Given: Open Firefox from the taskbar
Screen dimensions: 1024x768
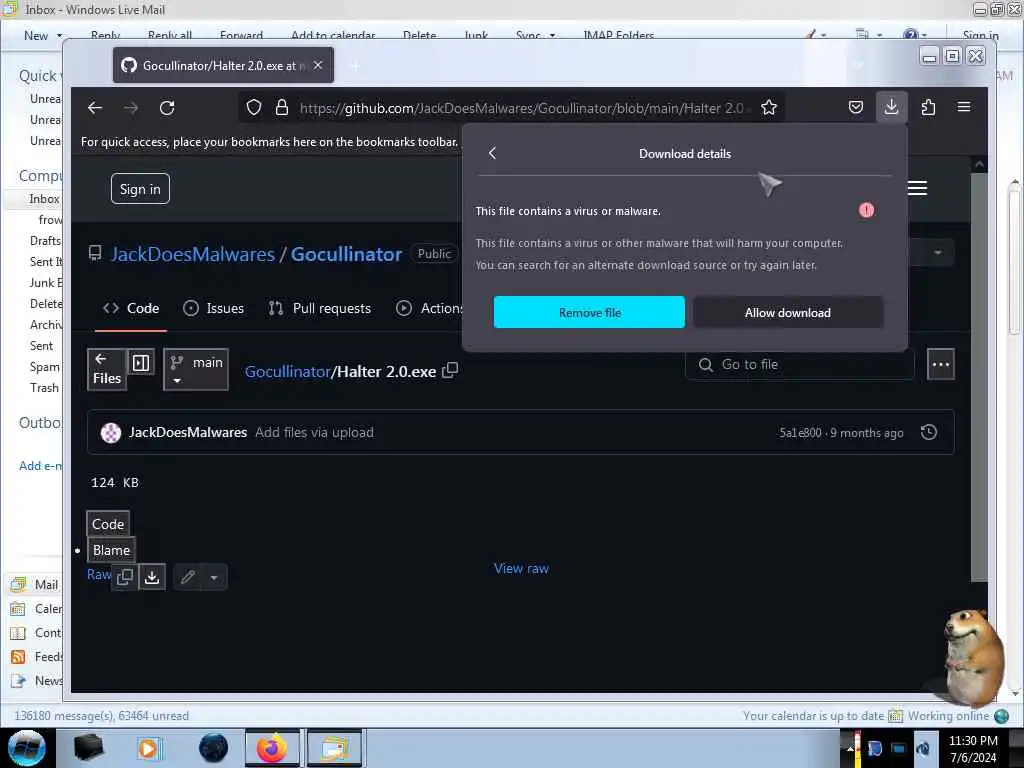Looking at the screenshot, I should (x=272, y=748).
